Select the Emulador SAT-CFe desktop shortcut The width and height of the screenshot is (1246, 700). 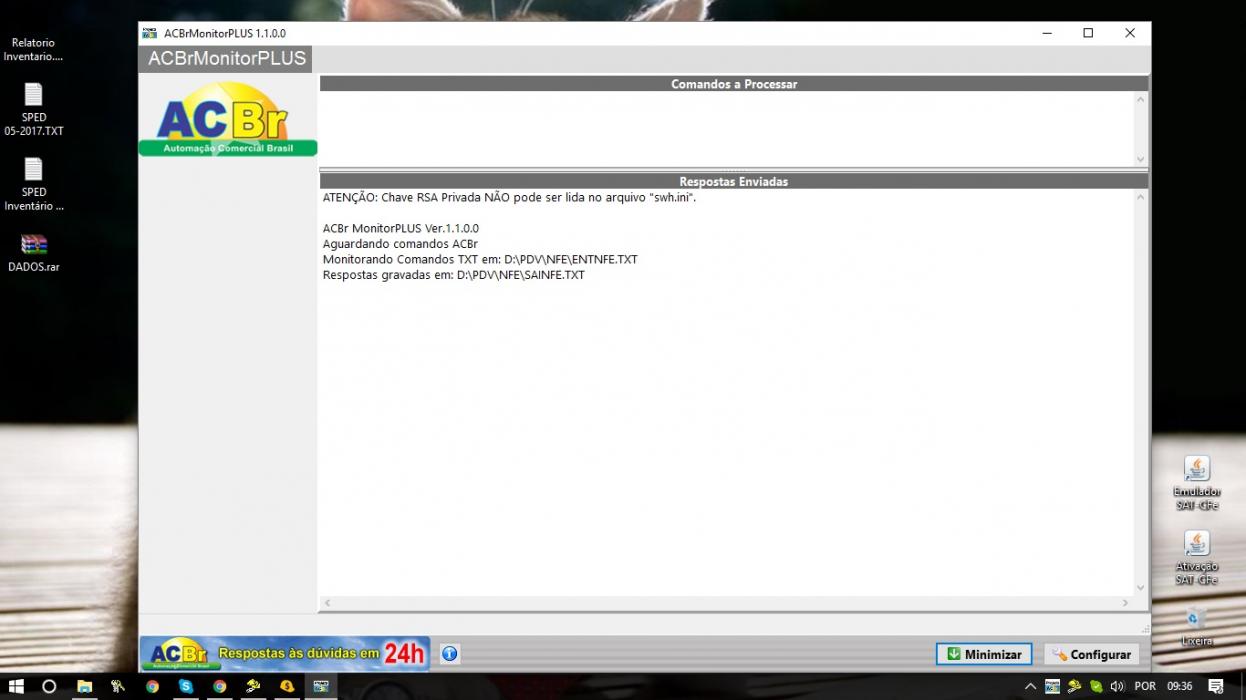click(x=1197, y=483)
